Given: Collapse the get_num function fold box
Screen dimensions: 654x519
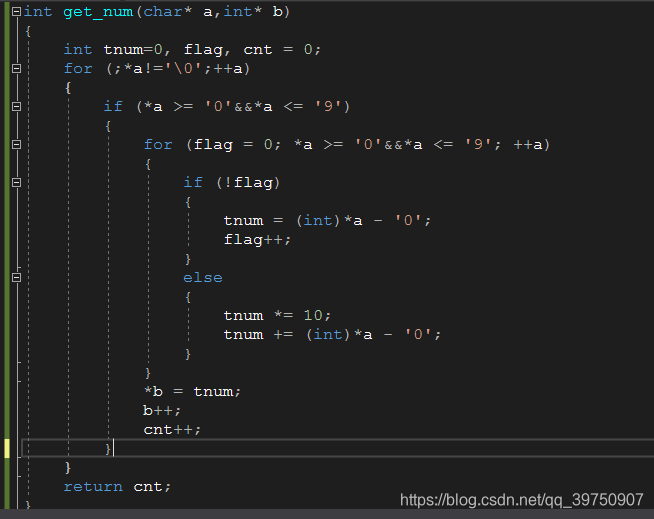Looking at the screenshot, I should pyautogui.click(x=16, y=12).
